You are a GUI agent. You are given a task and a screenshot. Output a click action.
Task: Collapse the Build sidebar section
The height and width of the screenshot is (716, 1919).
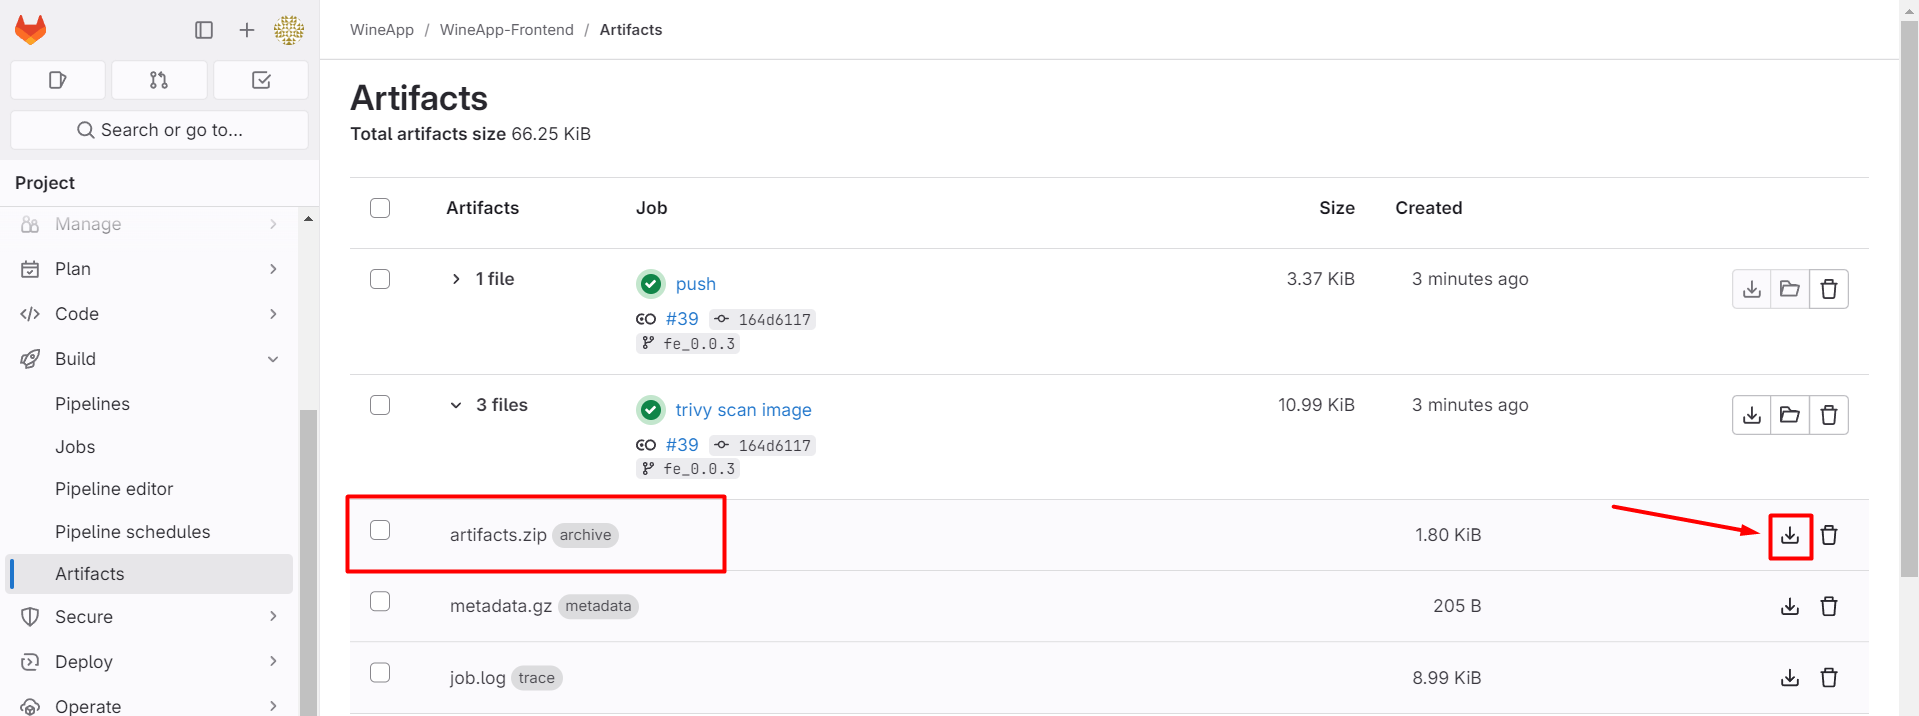pyautogui.click(x=272, y=359)
